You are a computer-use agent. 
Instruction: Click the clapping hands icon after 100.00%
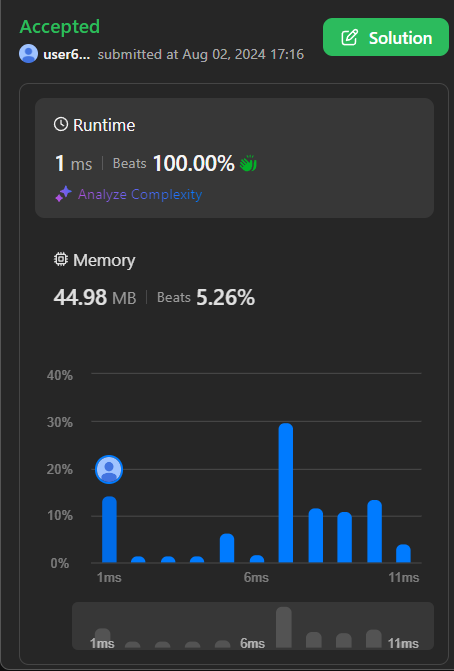[x=248, y=163]
